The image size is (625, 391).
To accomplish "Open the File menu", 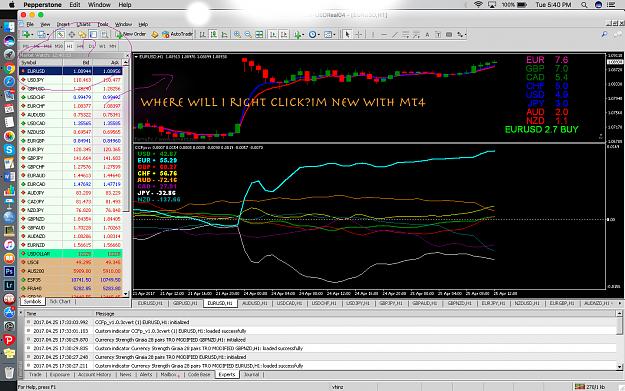I will tap(30, 24).
